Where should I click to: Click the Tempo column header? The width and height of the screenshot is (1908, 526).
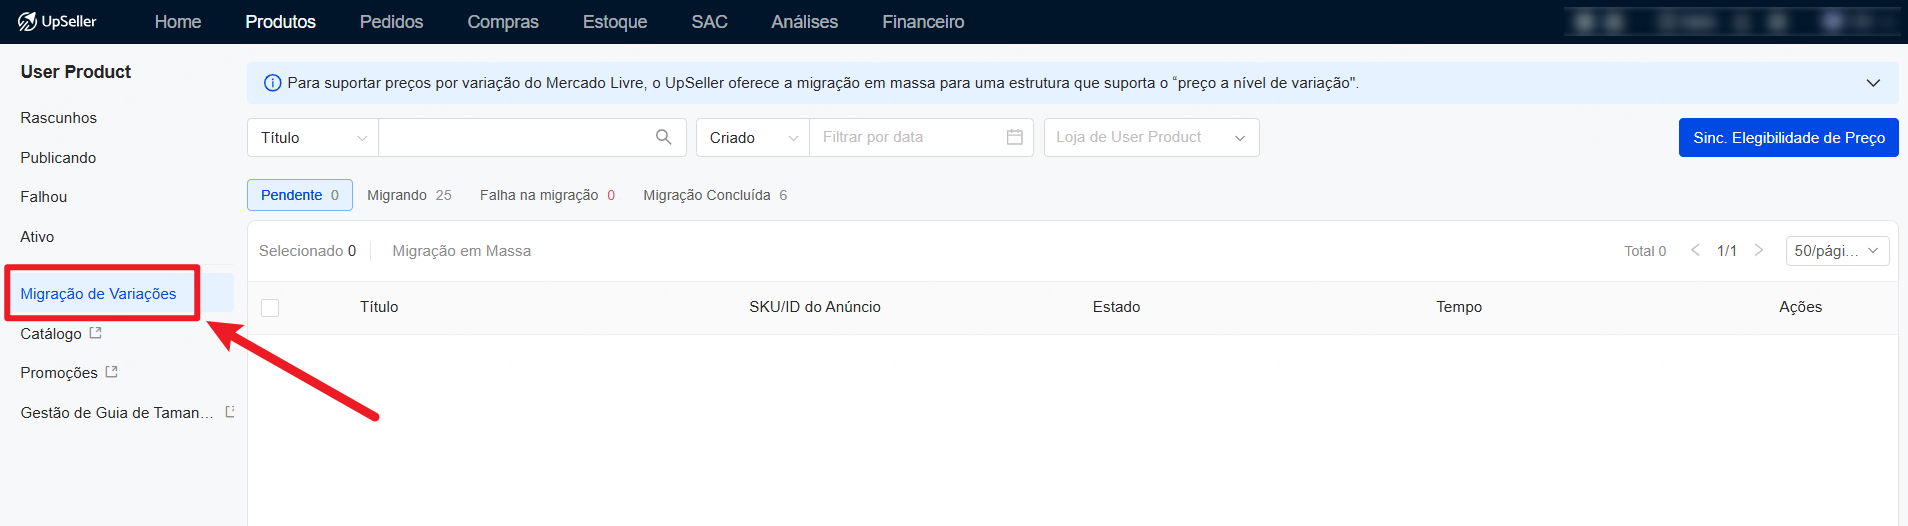pos(1459,307)
